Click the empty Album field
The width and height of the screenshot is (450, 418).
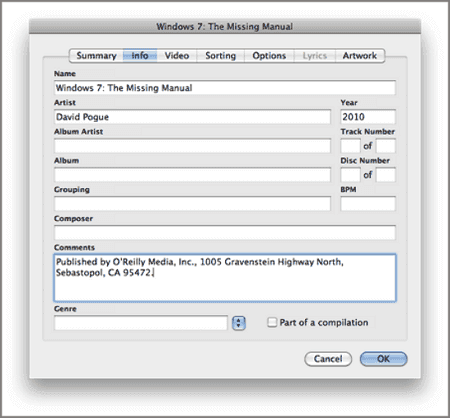tap(192, 175)
